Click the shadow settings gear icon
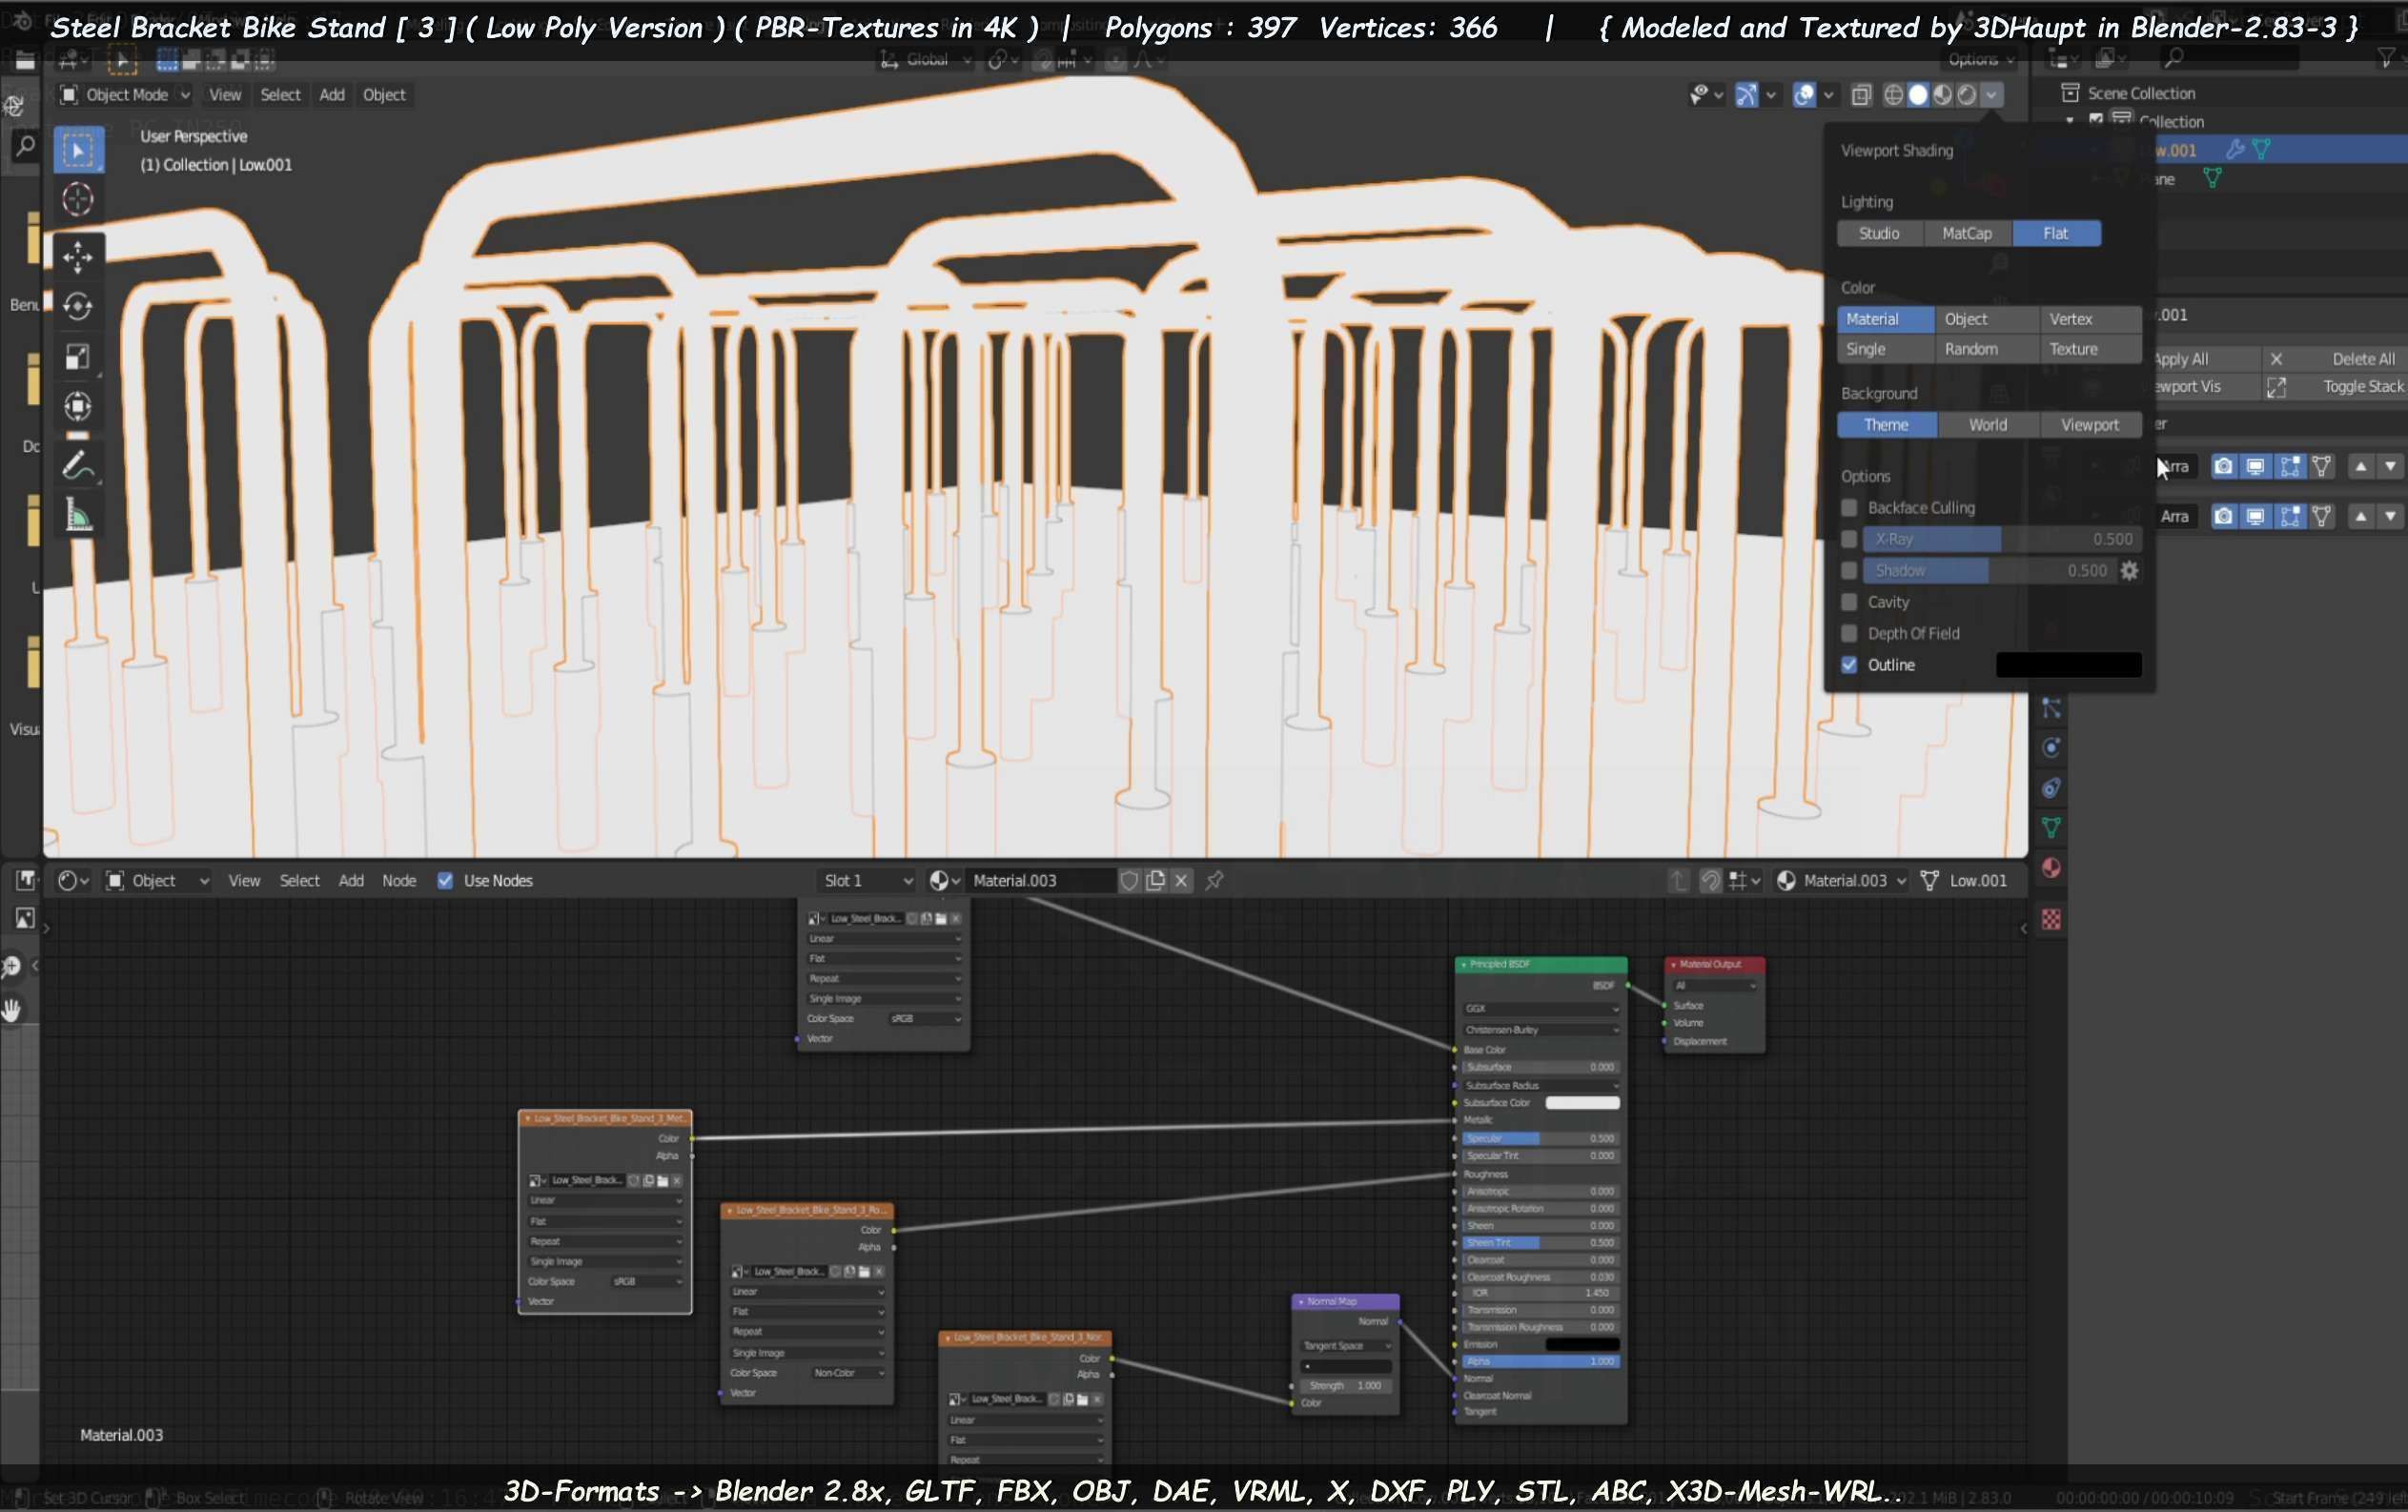2408x1512 pixels. click(x=2129, y=570)
